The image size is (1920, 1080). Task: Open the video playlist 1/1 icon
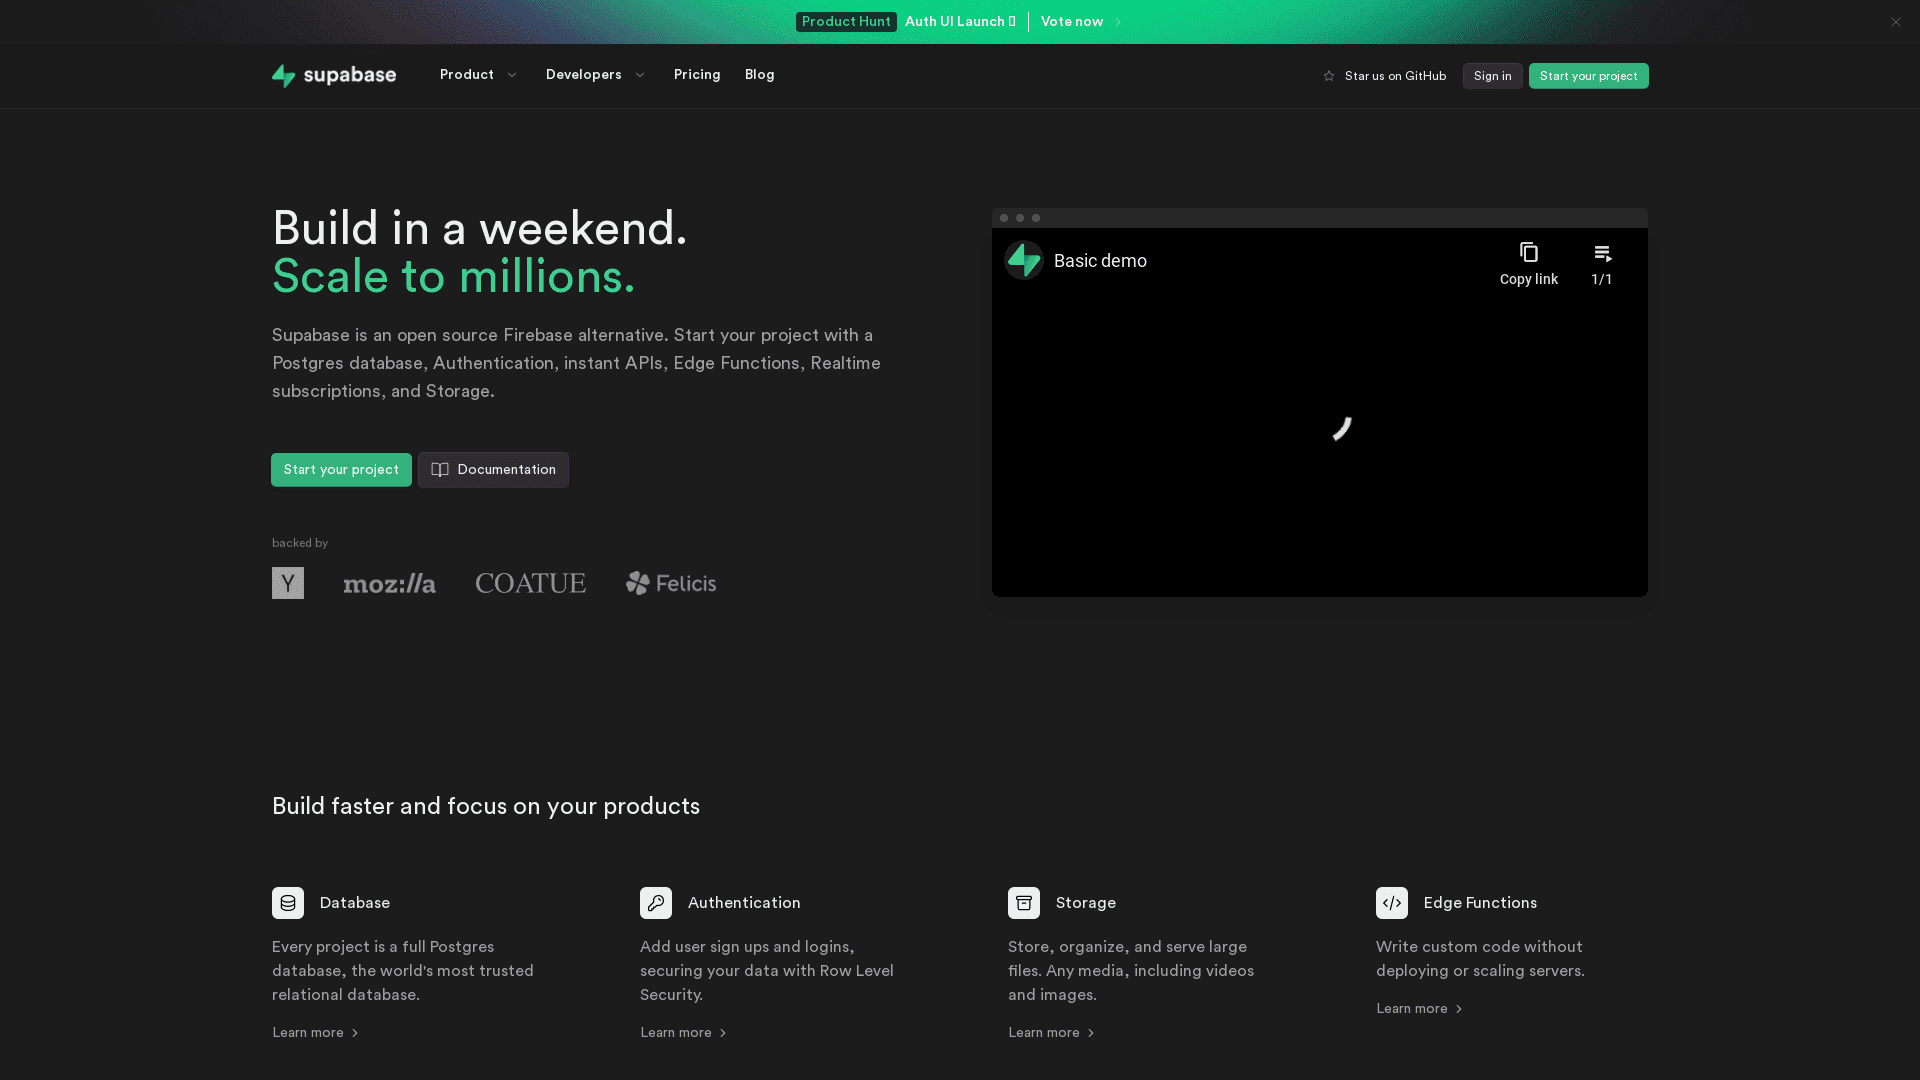[1602, 254]
